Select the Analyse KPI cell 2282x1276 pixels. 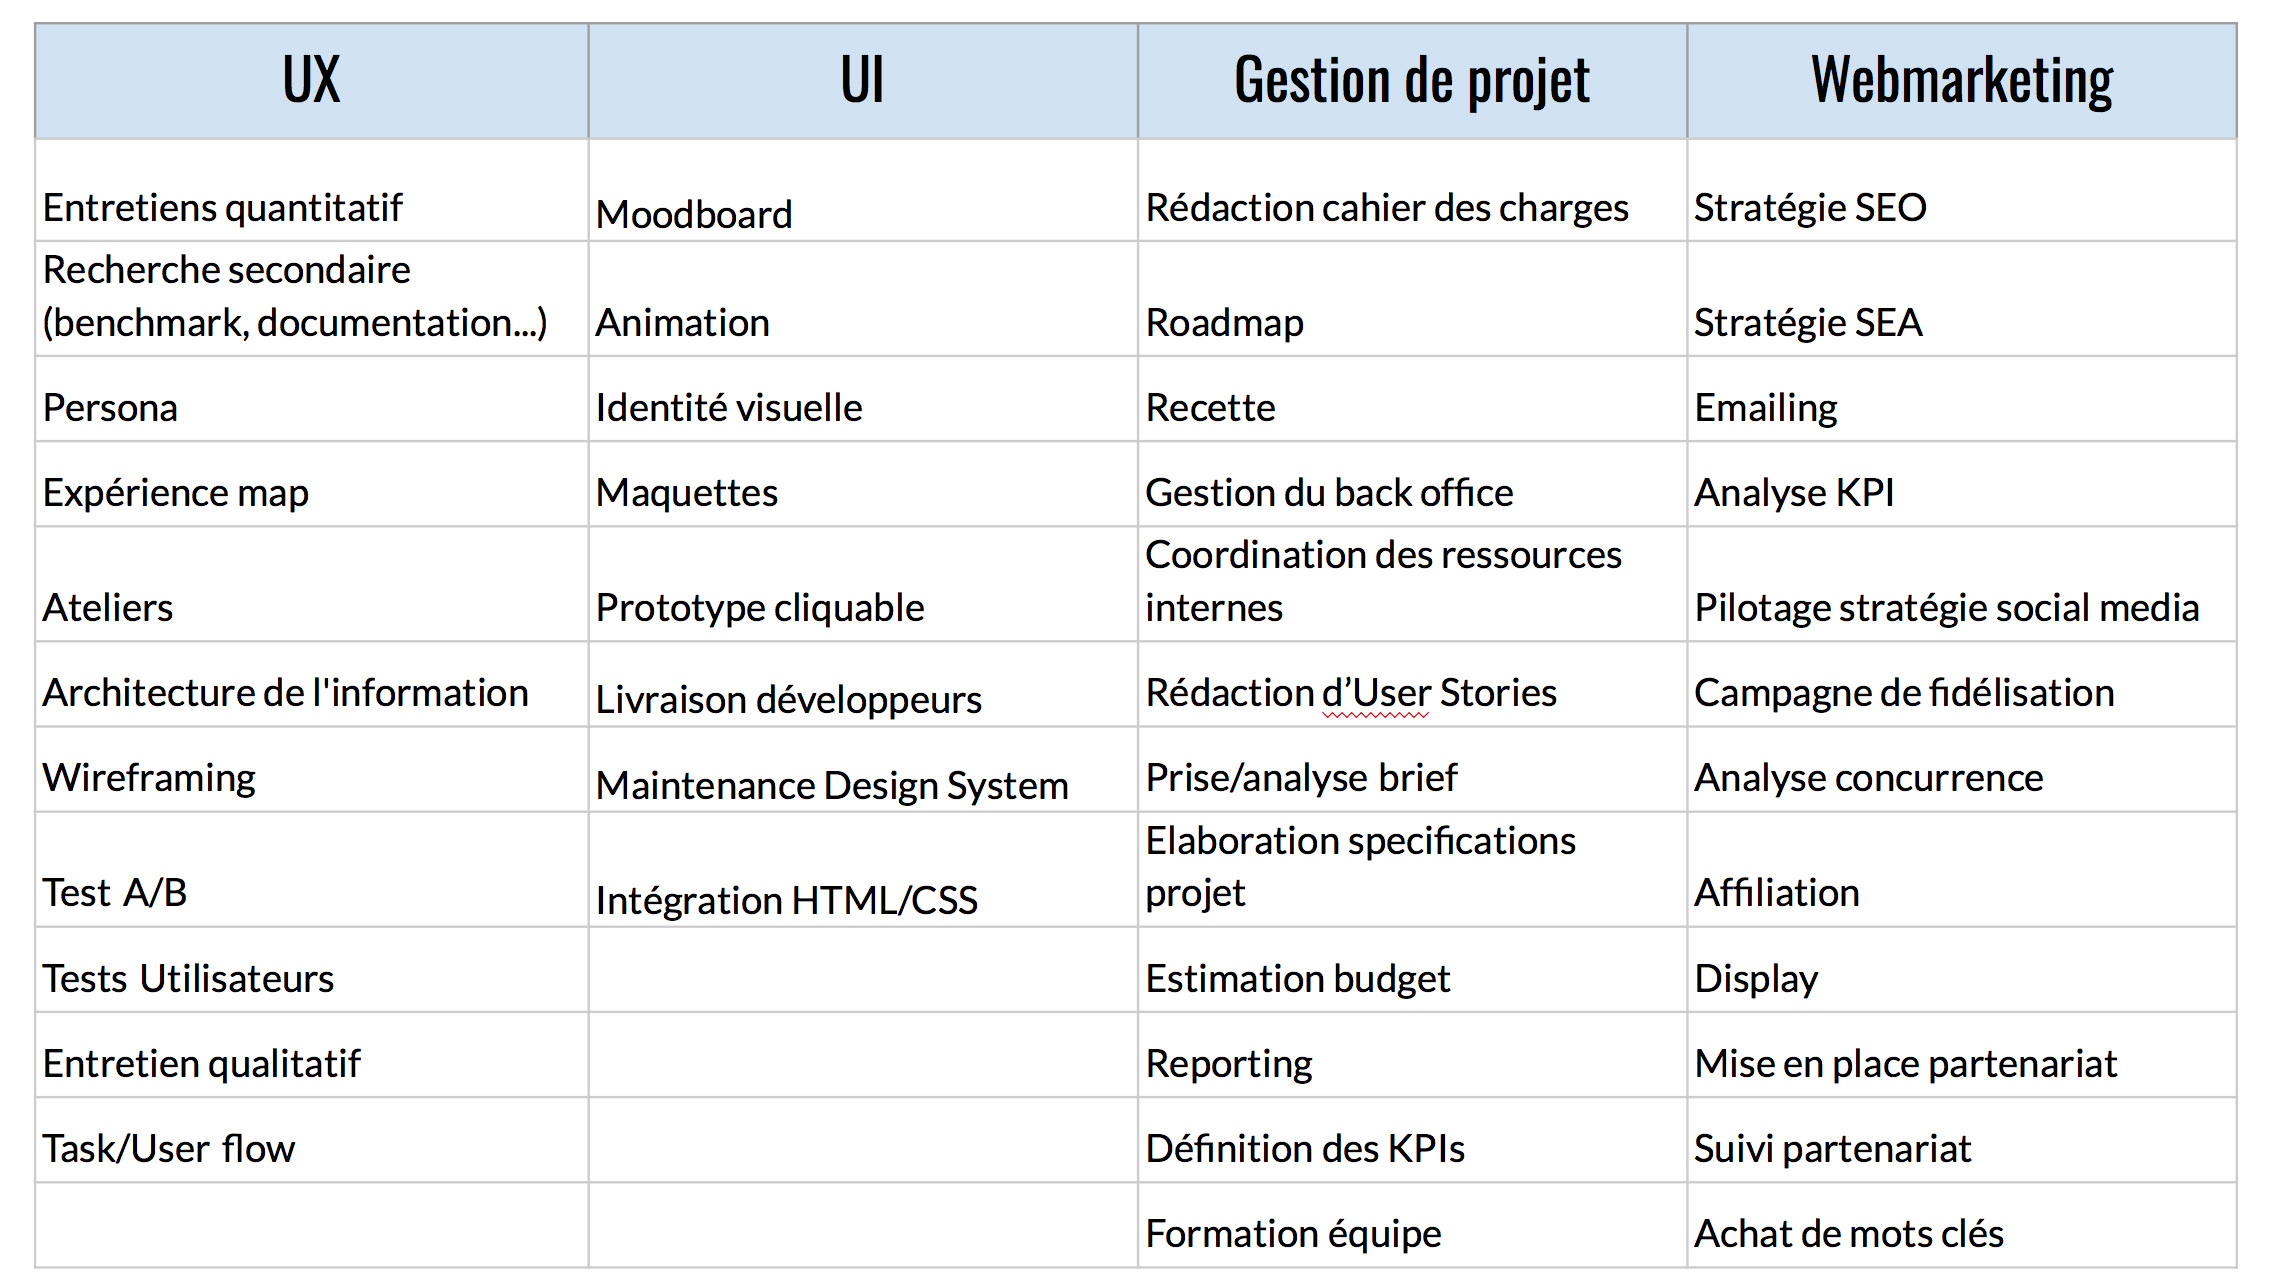[x=1962, y=484]
